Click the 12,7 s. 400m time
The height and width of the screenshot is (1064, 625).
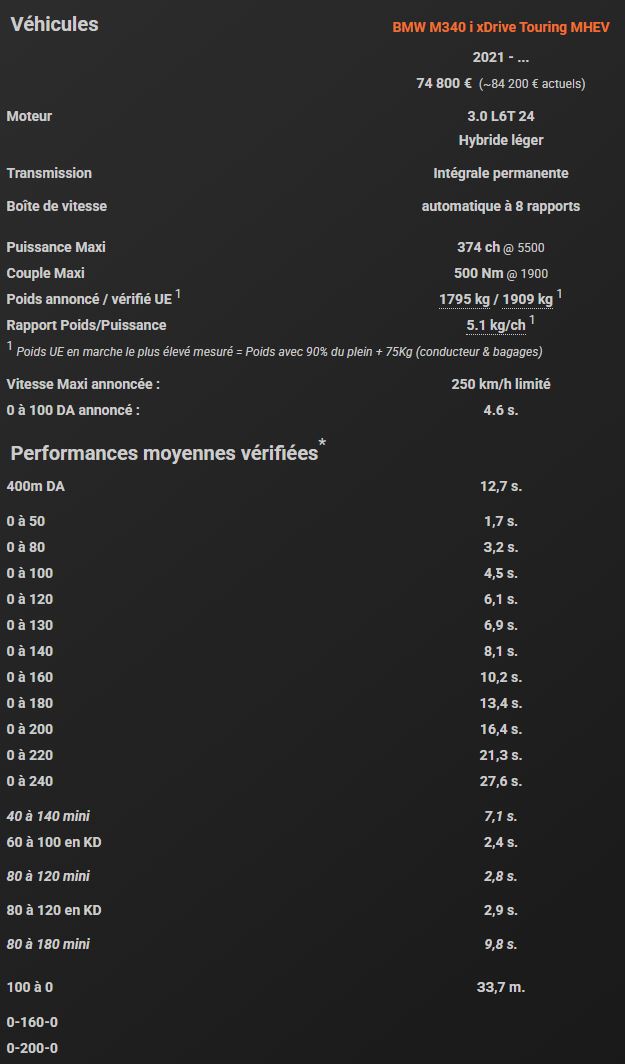(x=500, y=486)
